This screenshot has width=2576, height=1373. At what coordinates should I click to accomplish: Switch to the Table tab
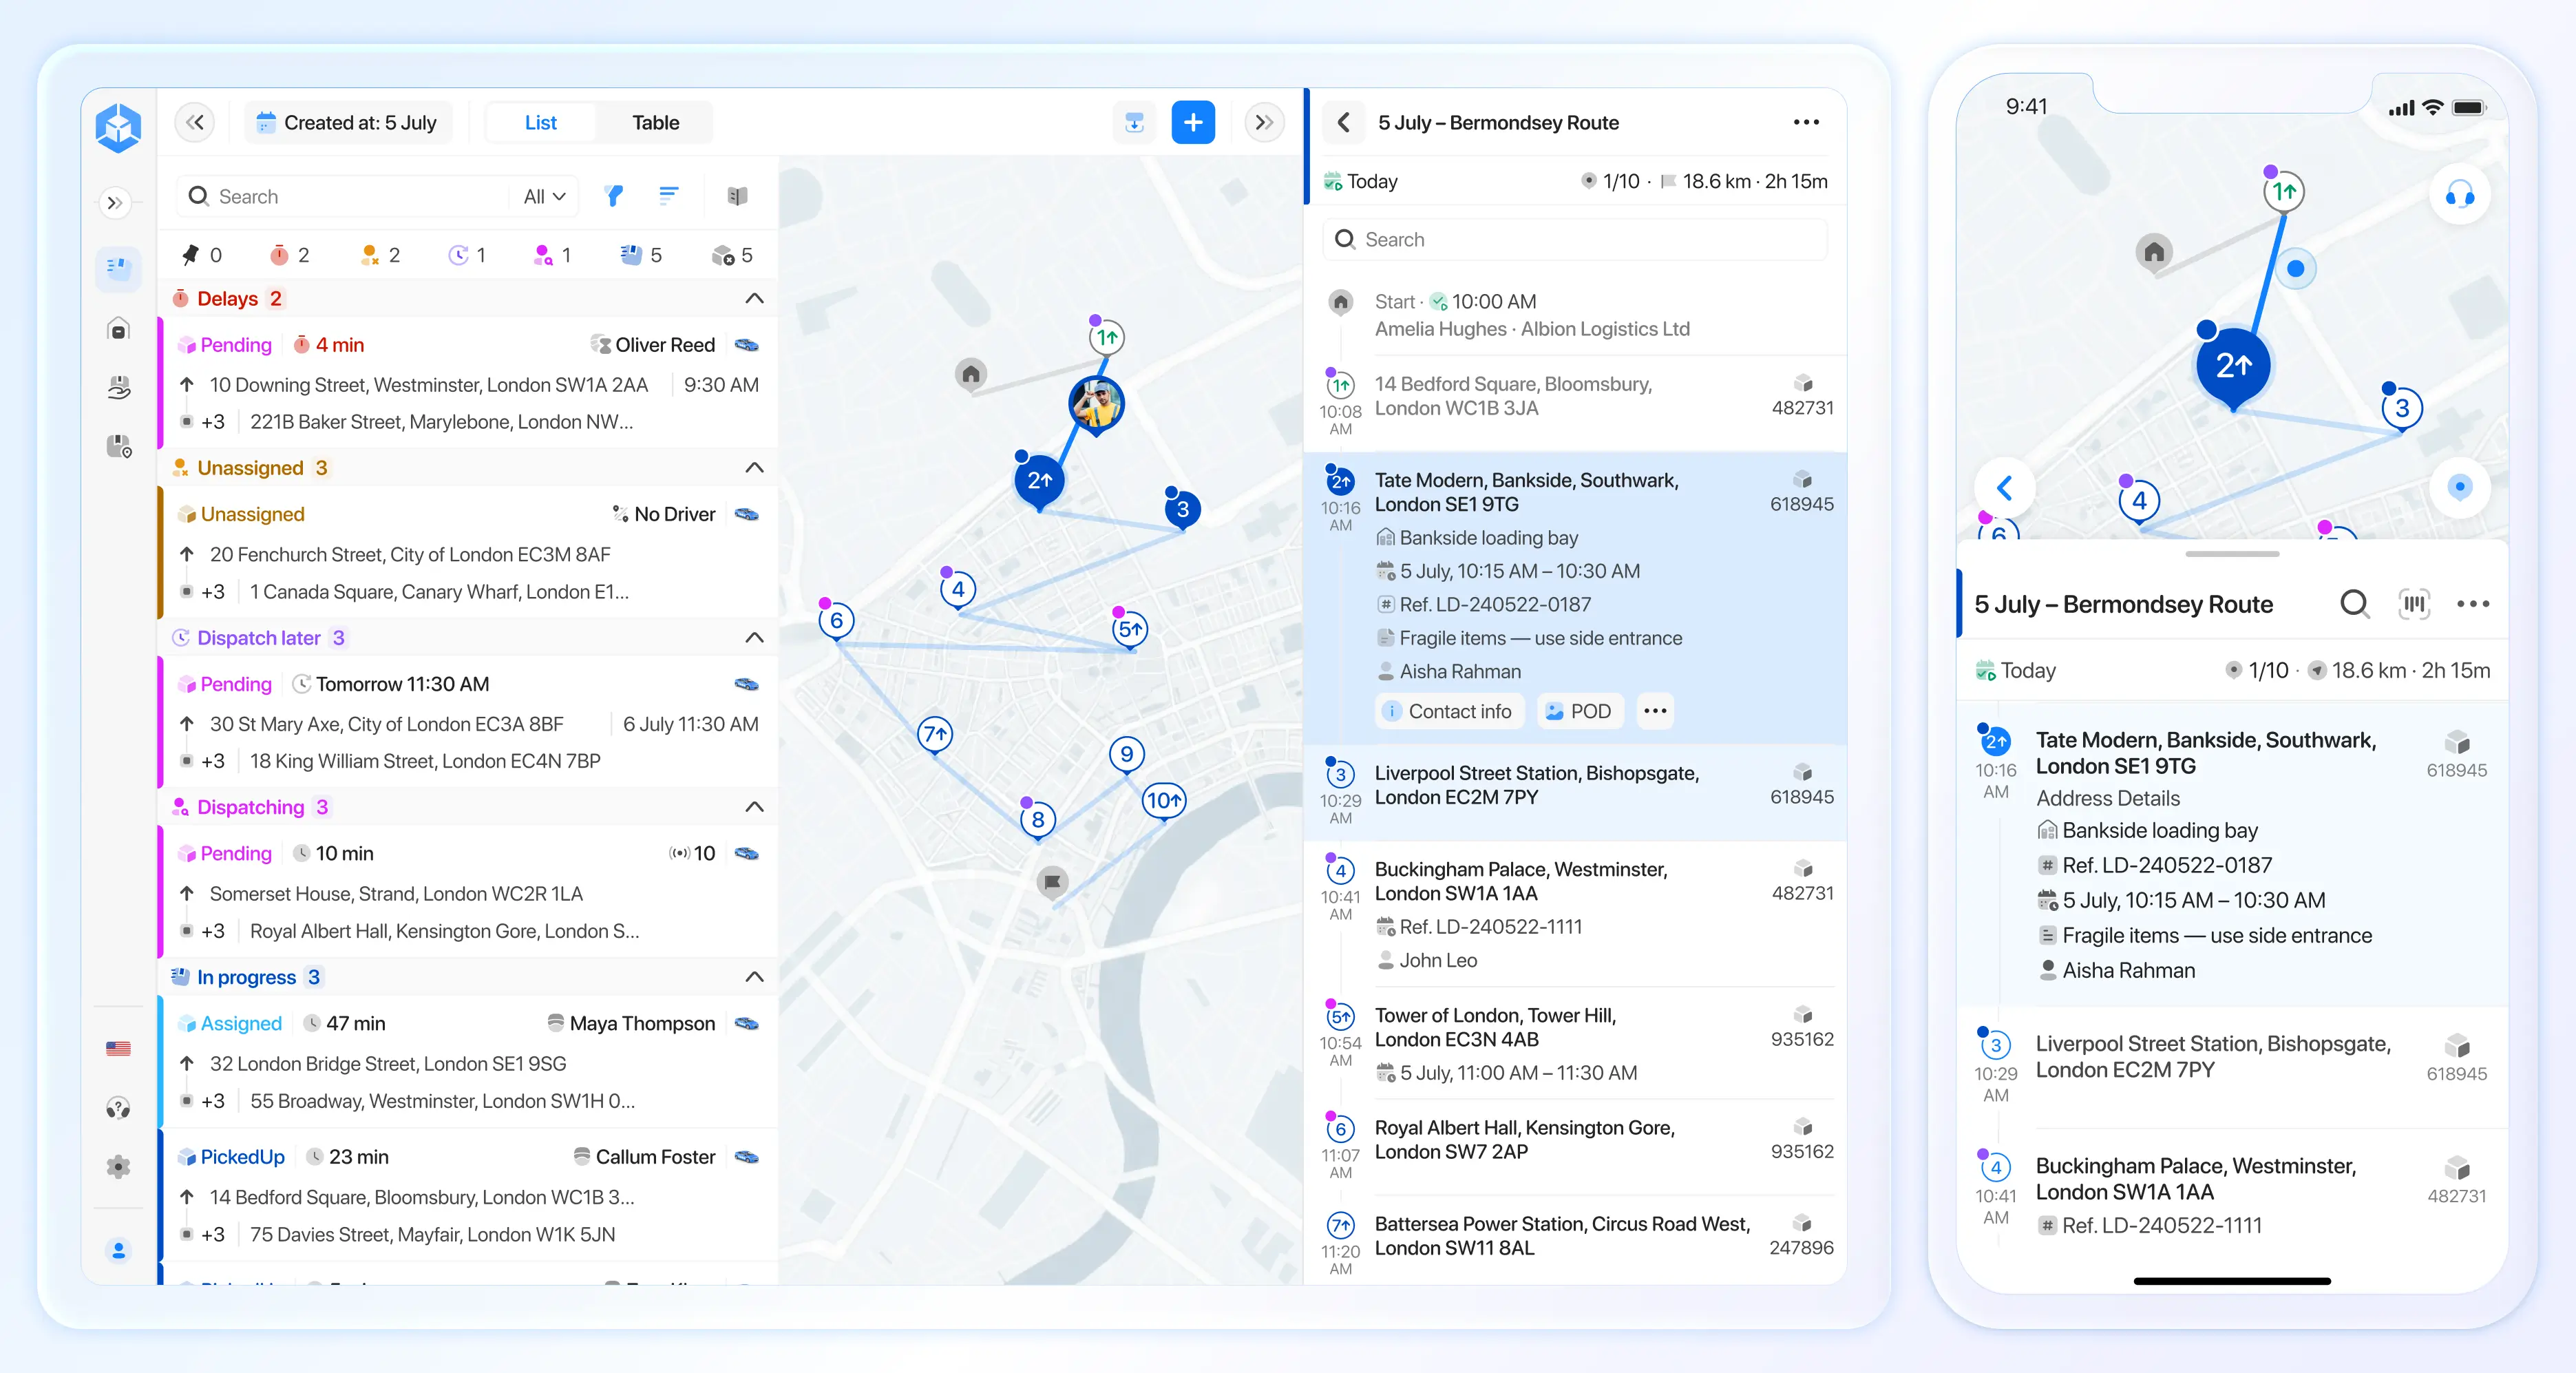point(655,123)
